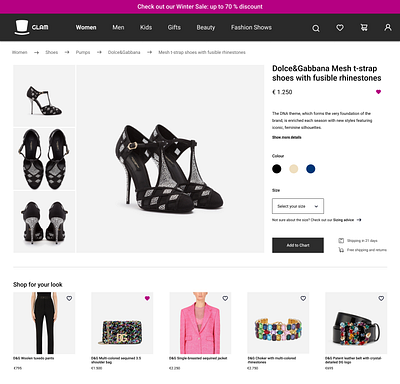Screen dimensions: 400x384
Task: Open wishlist heart icon in header
Action: tap(340, 28)
